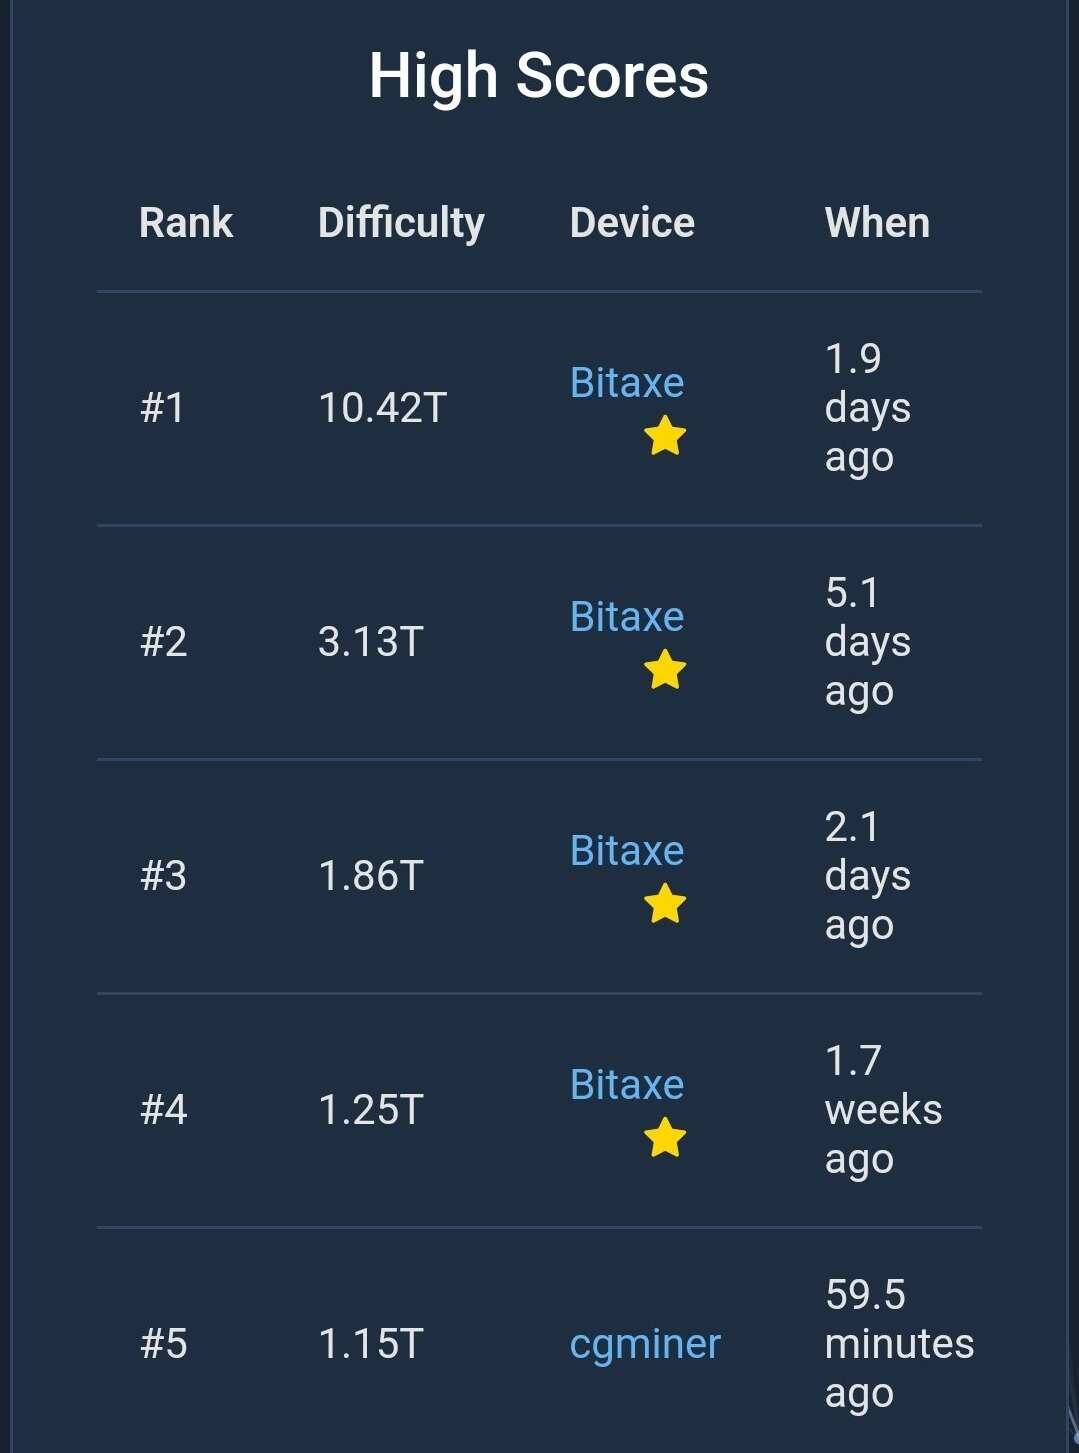This screenshot has width=1079, height=1453.
Task: Click the star icon in rank #3 row
Action: (665, 904)
